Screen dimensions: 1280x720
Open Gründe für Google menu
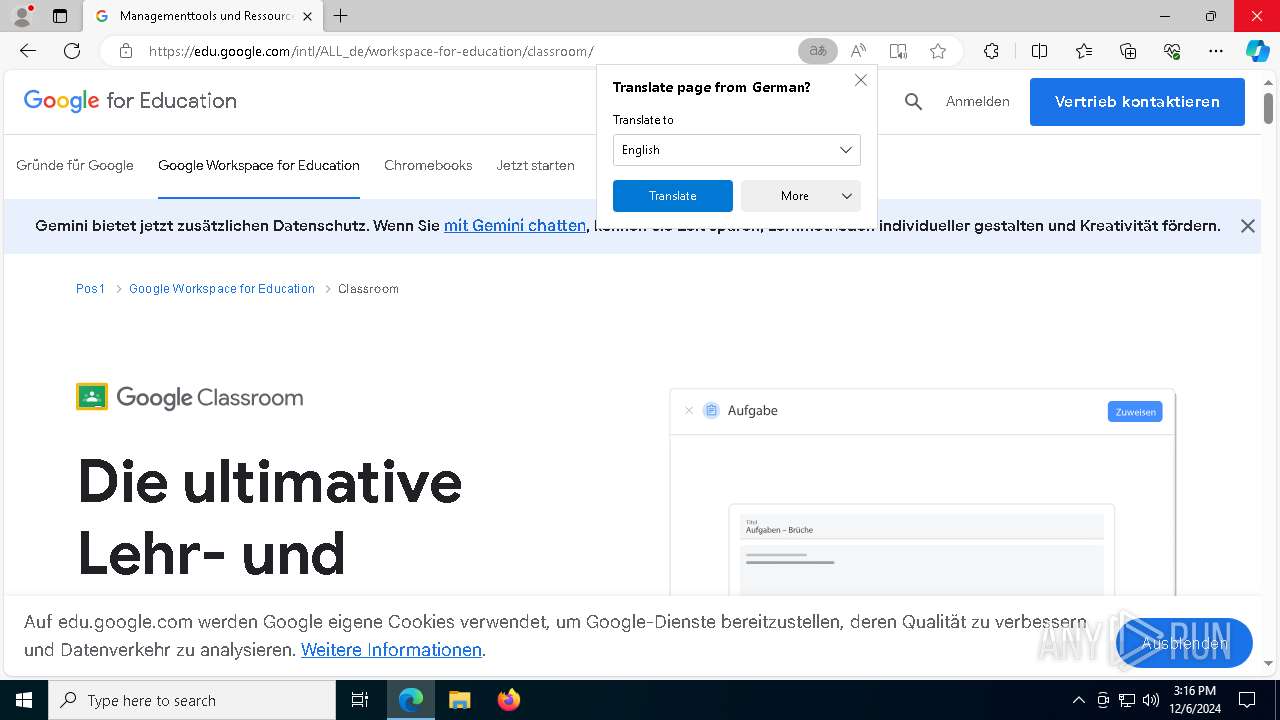pos(75,165)
